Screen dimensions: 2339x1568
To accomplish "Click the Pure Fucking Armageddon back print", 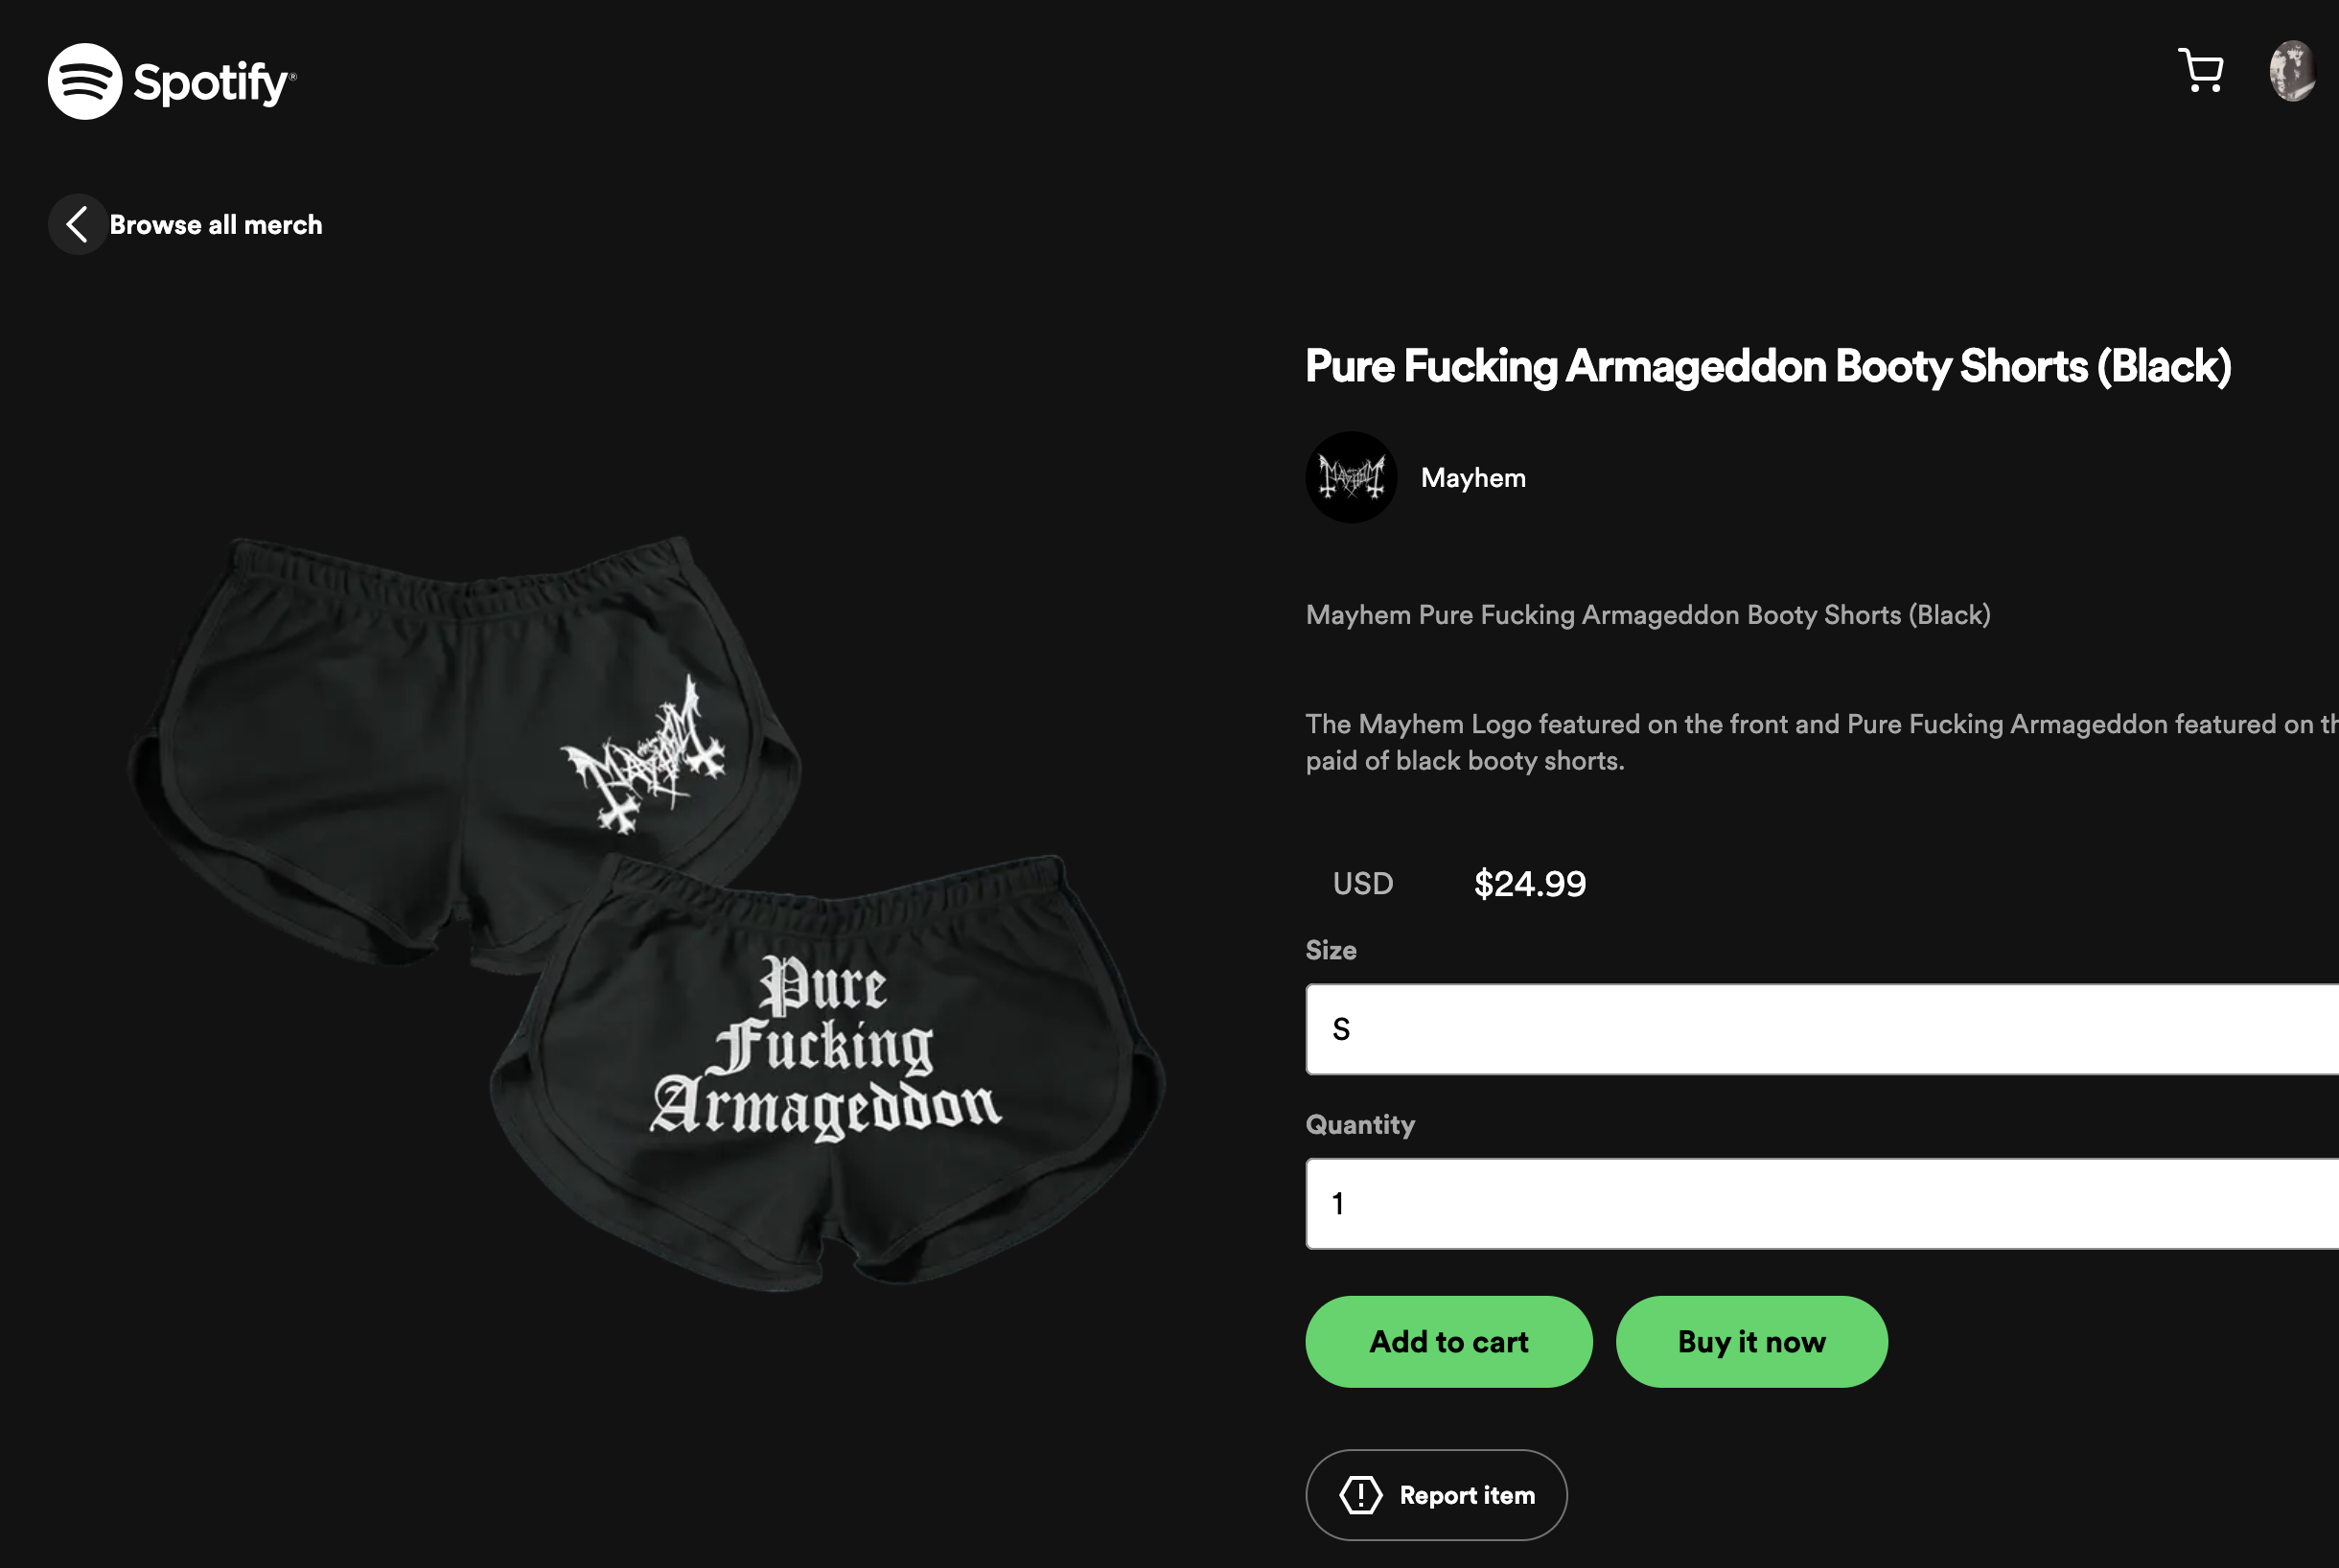I will (825, 1047).
